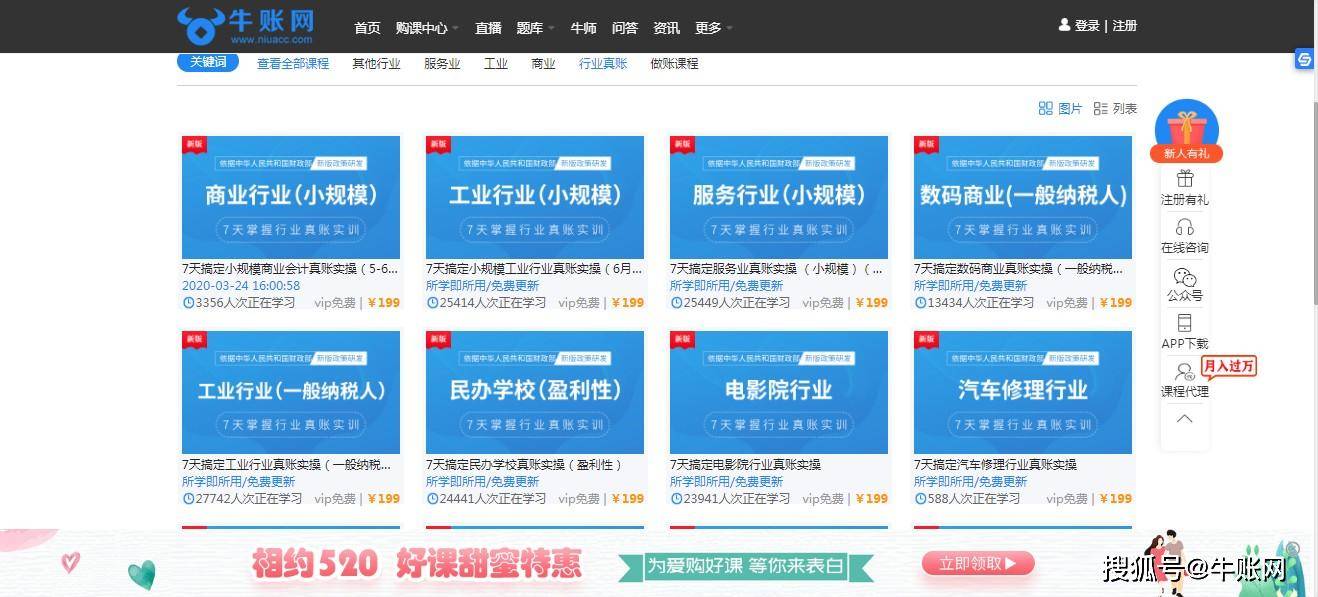The height and width of the screenshot is (597, 1318).
Task: Select the 行业真账 keyword filter
Action: [x=603, y=63]
